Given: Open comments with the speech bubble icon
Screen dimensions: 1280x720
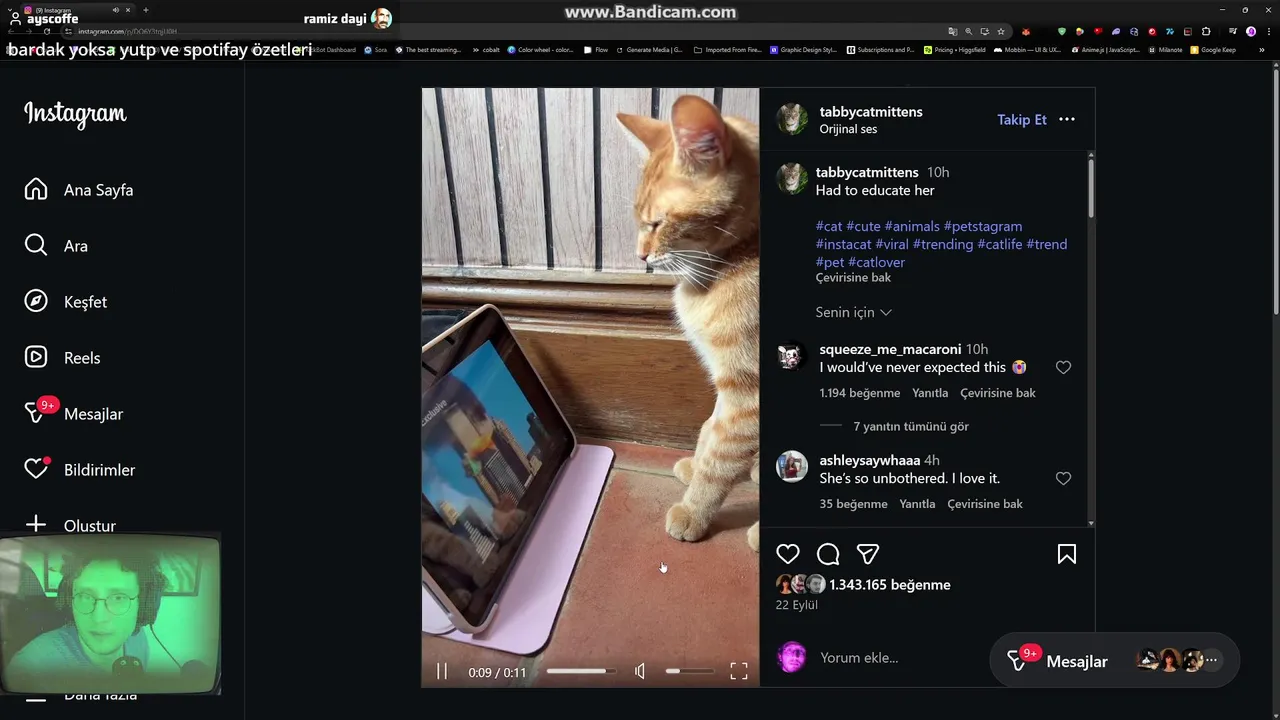Looking at the screenshot, I should (828, 554).
